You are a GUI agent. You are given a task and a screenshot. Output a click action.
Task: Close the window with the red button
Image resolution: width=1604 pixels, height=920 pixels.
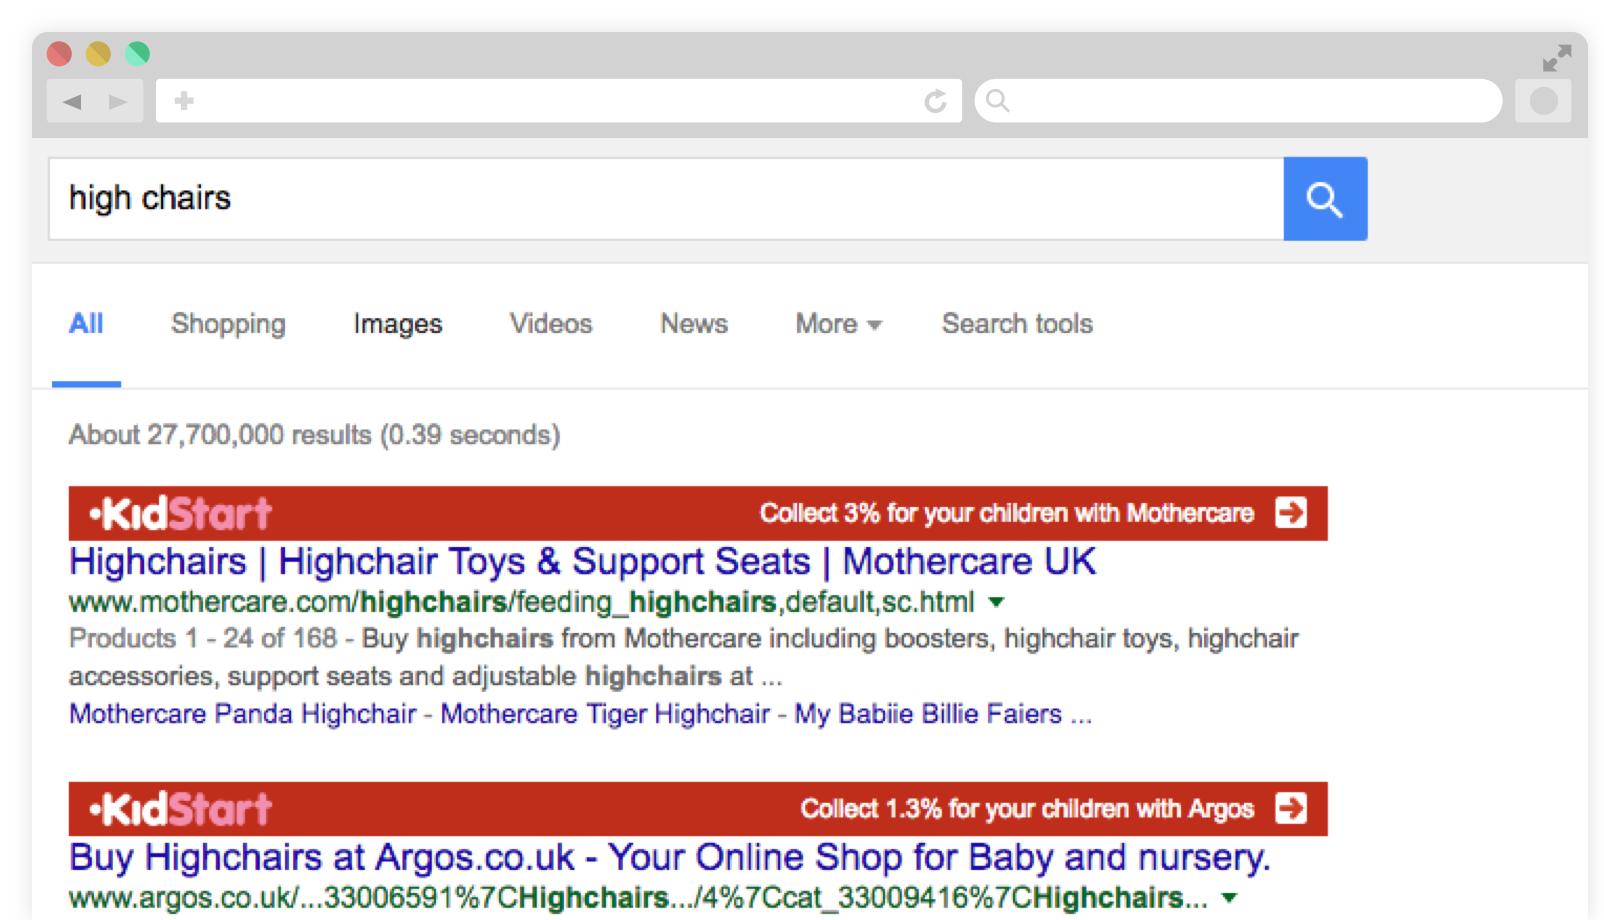59,53
